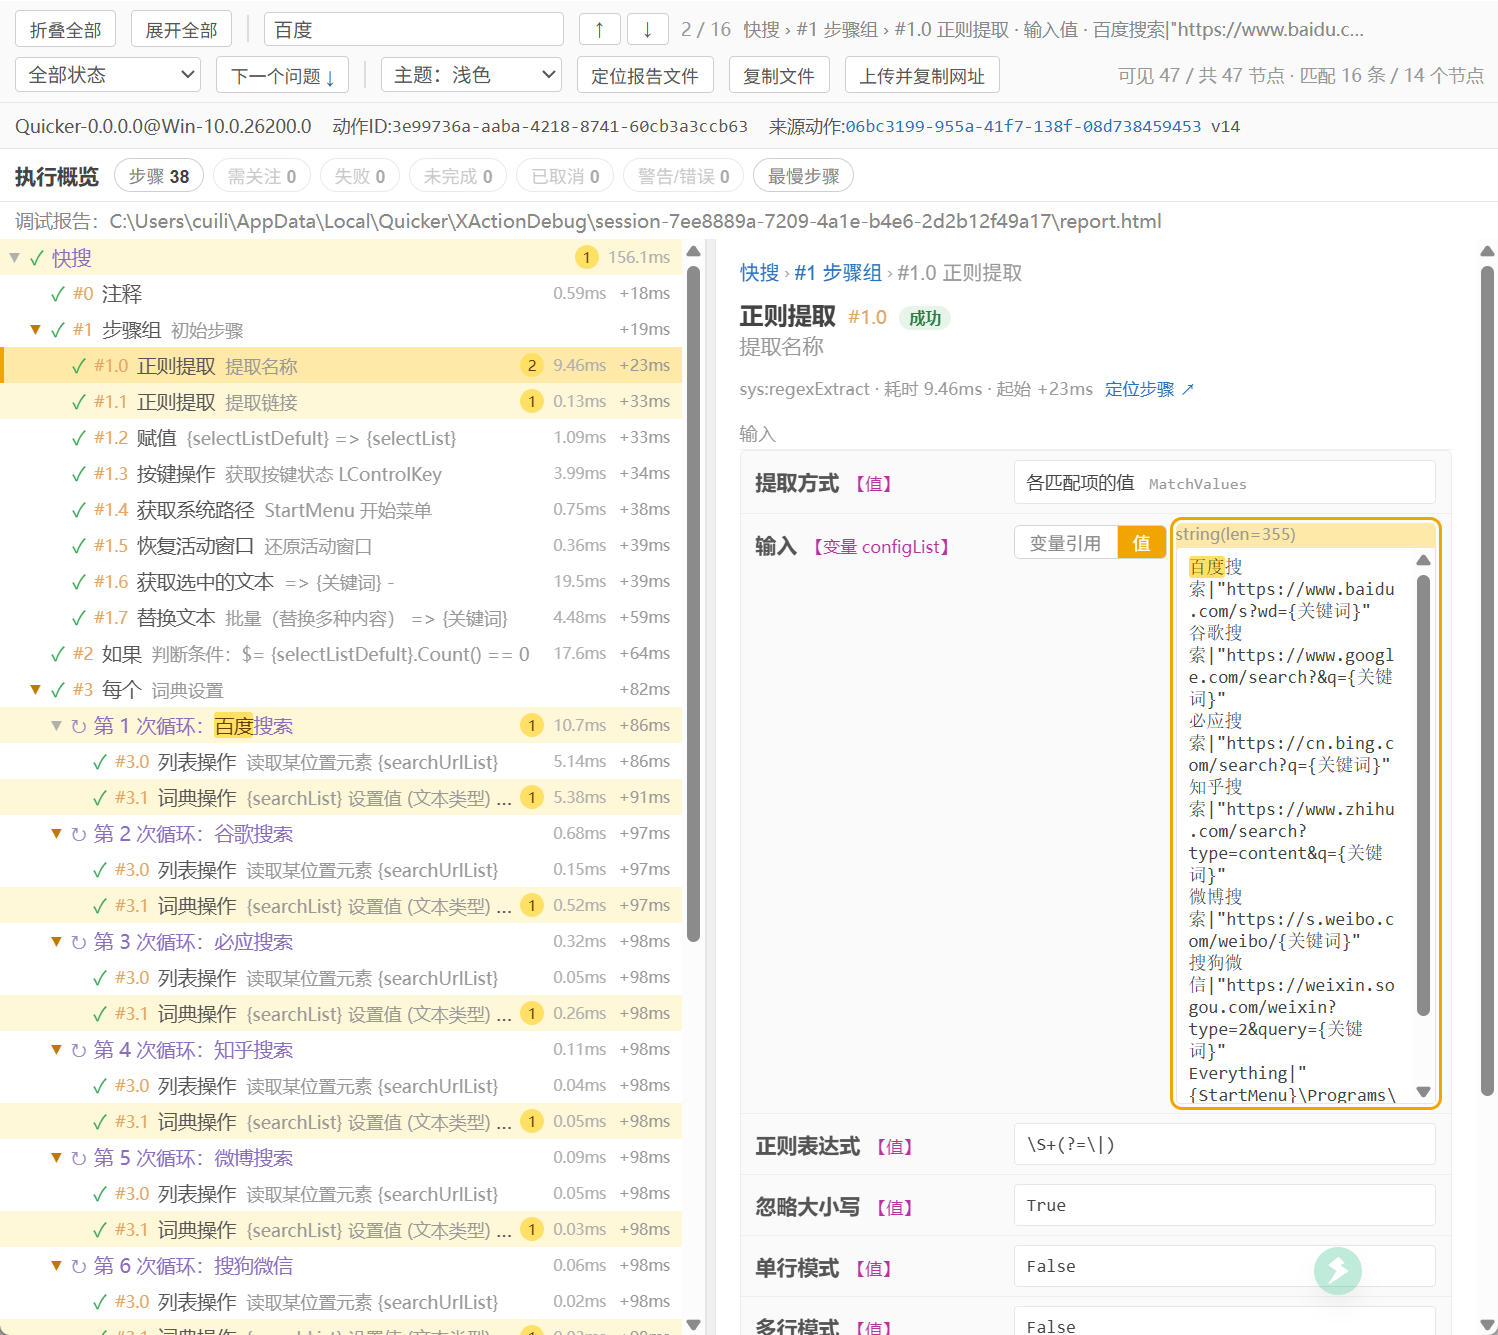The image size is (1498, 1335).
Task: Collapse 第 3 次循环 必应搜索 node
Action: [x=56, y=942]
